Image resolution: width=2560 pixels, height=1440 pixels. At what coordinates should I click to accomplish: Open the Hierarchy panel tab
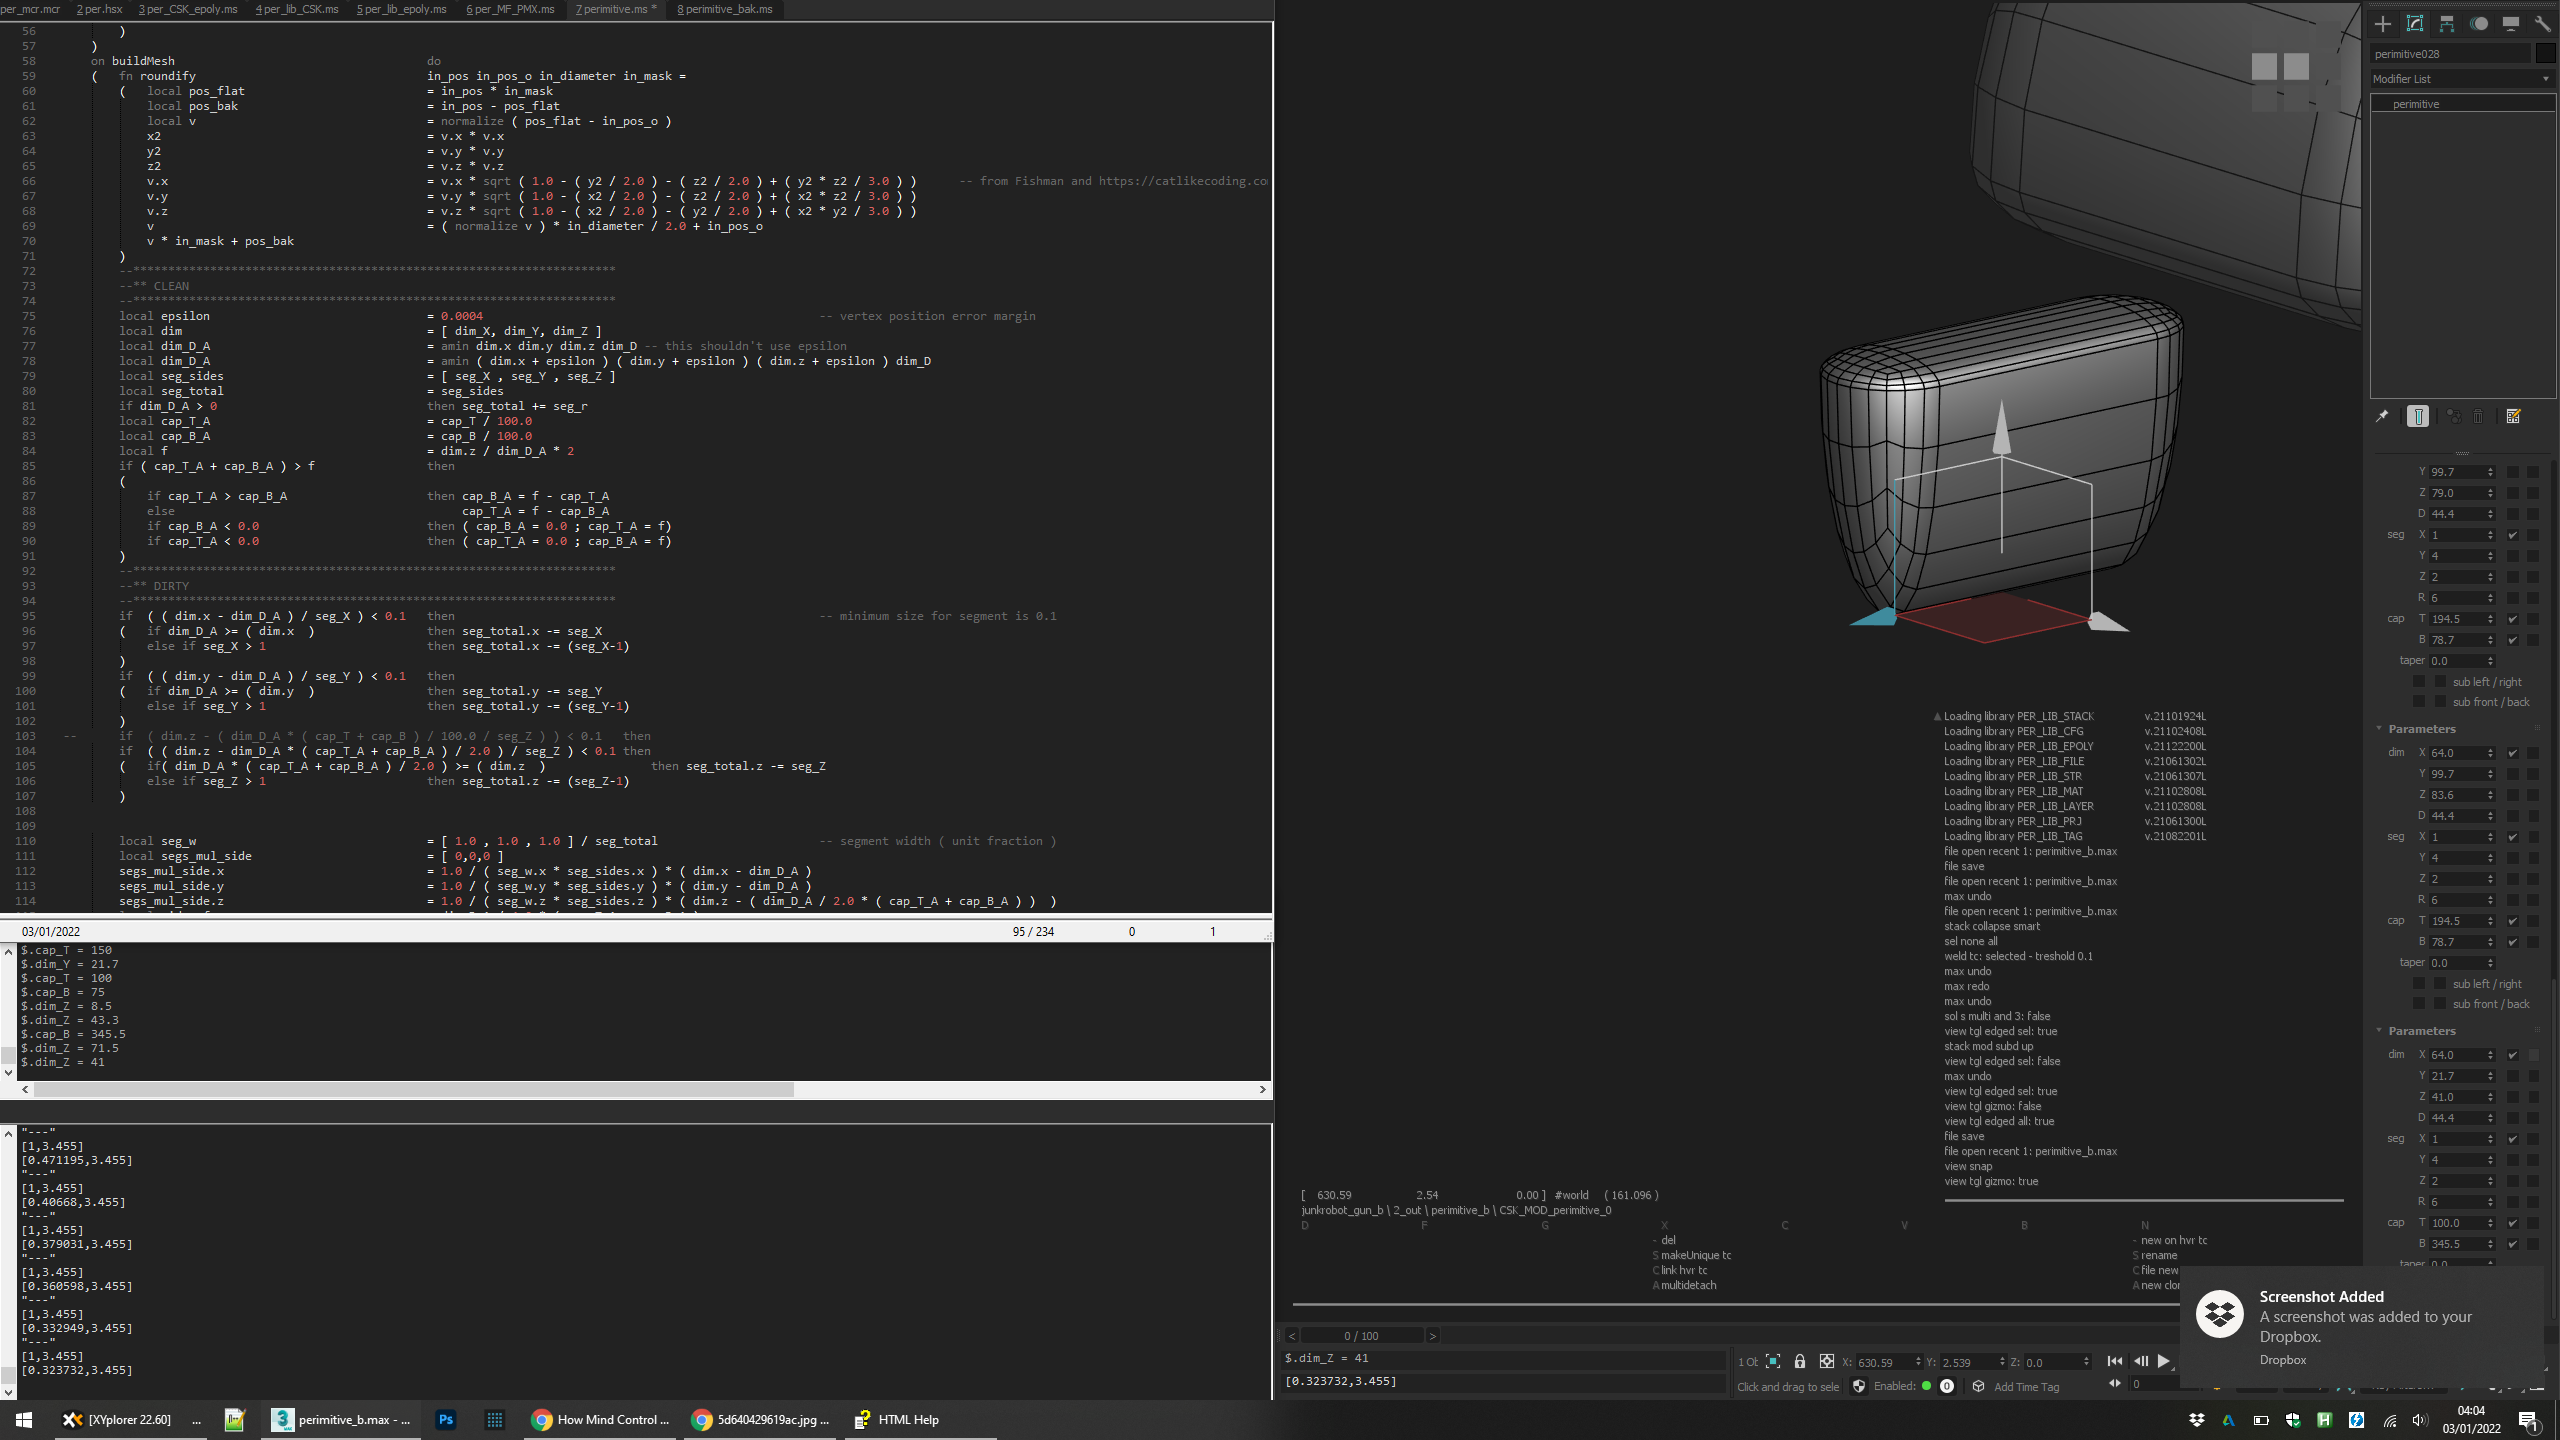[x=2447, y=24]
